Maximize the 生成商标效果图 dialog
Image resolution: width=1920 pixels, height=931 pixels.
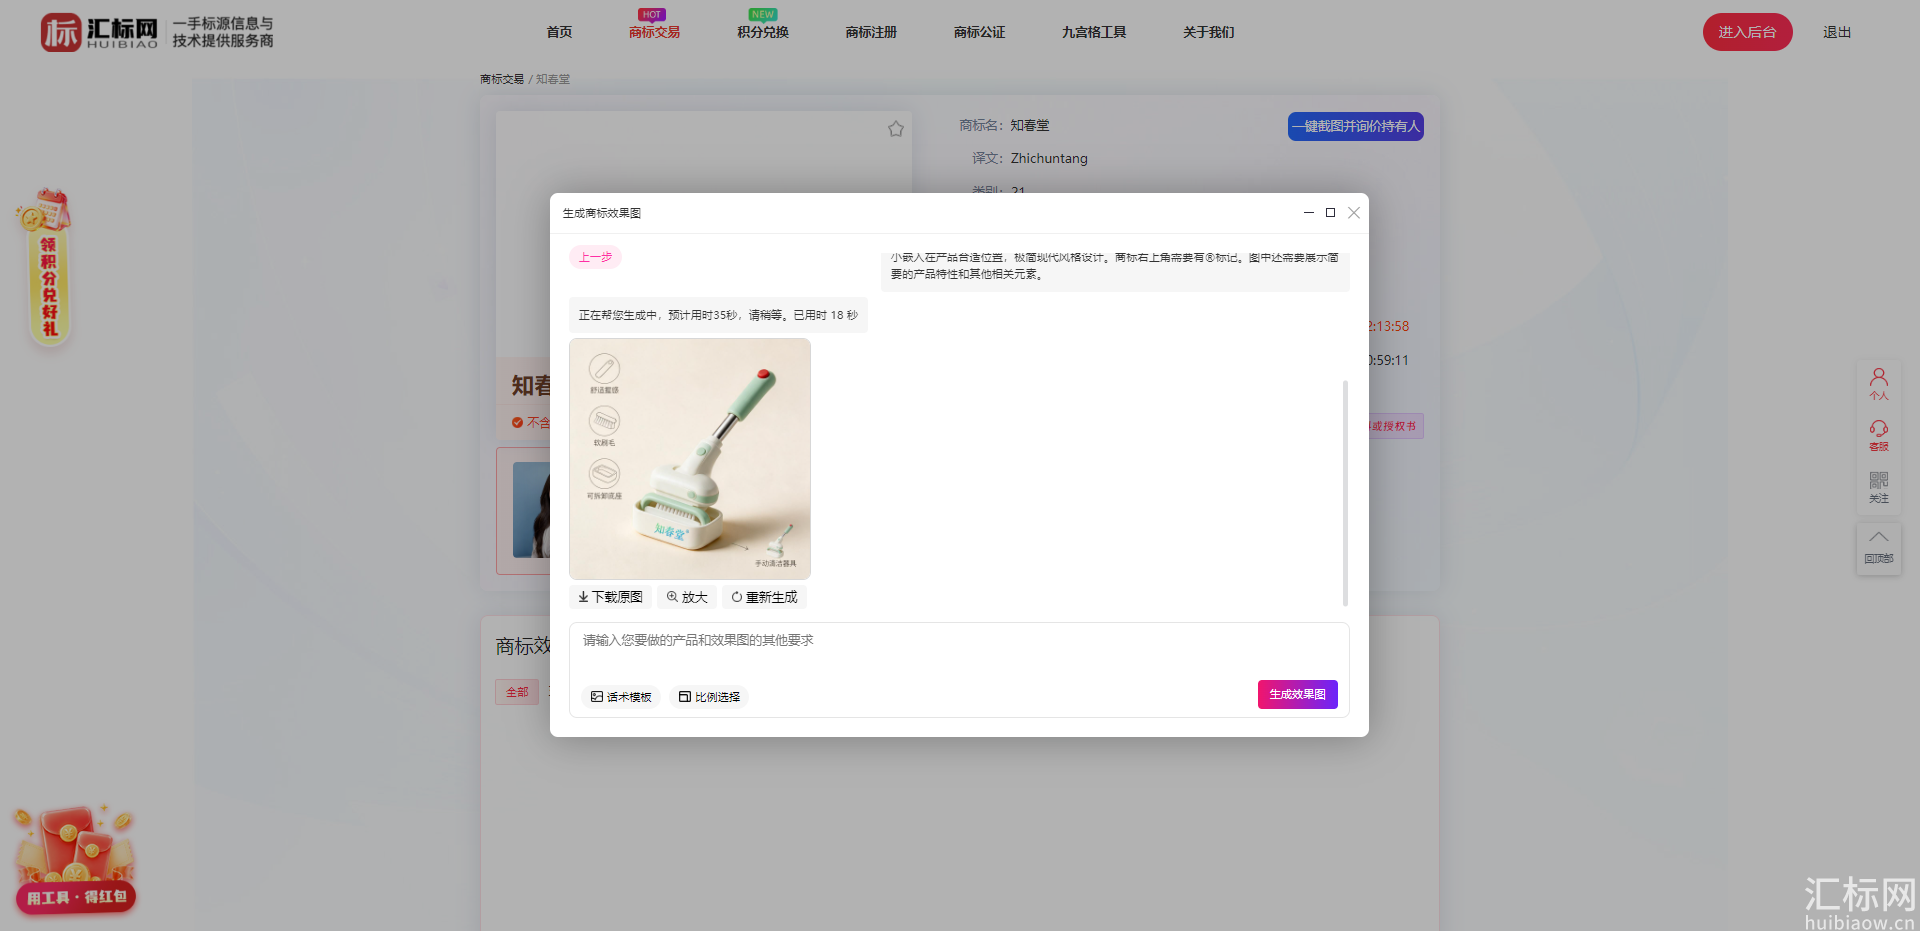coord(1330,213)
